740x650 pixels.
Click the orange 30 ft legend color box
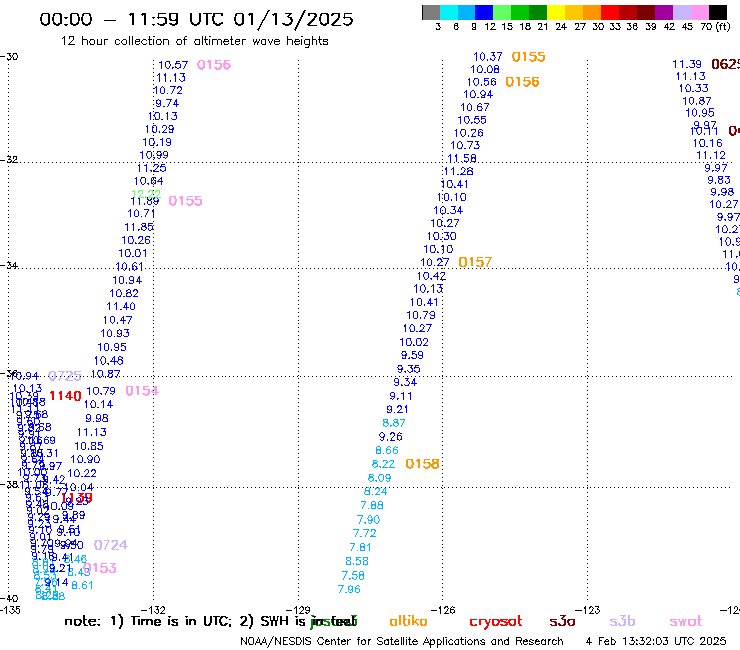591,12
